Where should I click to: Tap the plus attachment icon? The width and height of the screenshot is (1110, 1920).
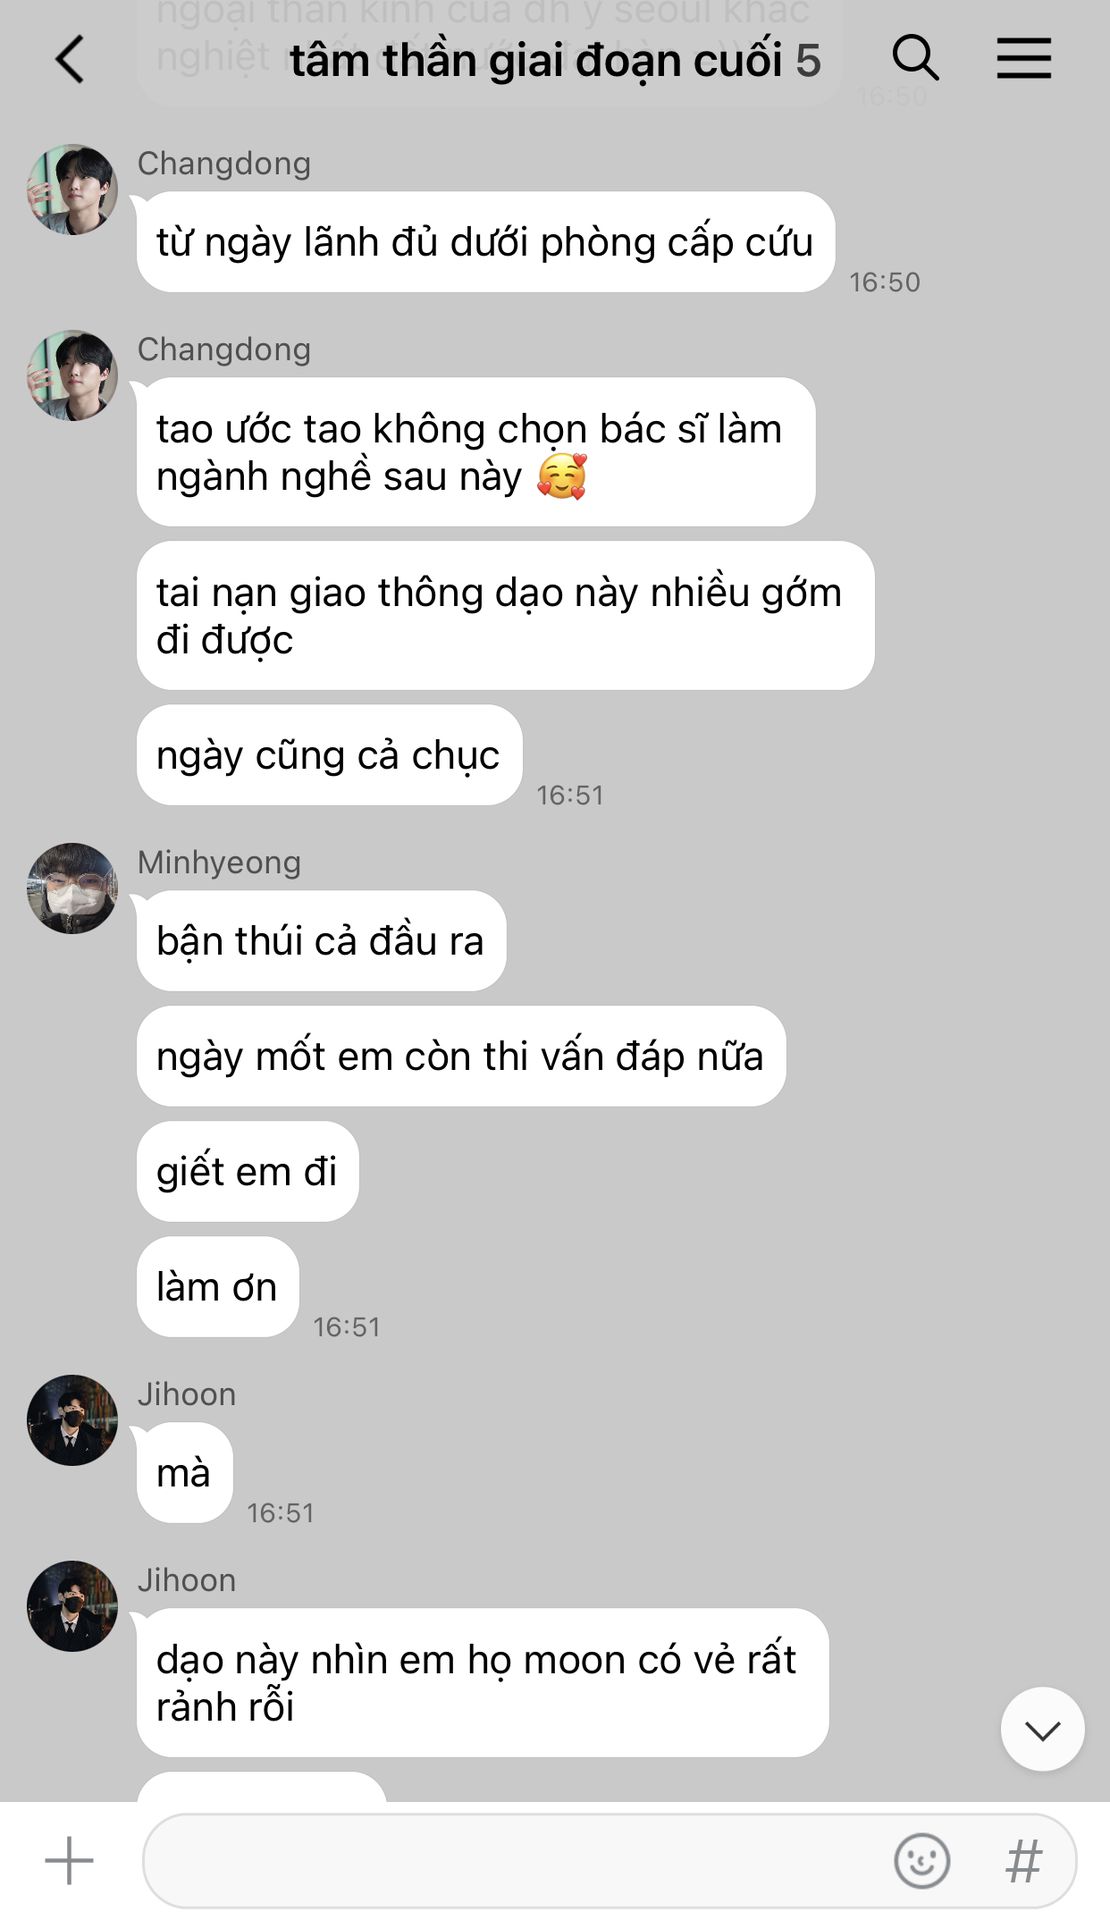click(69, 1860)
